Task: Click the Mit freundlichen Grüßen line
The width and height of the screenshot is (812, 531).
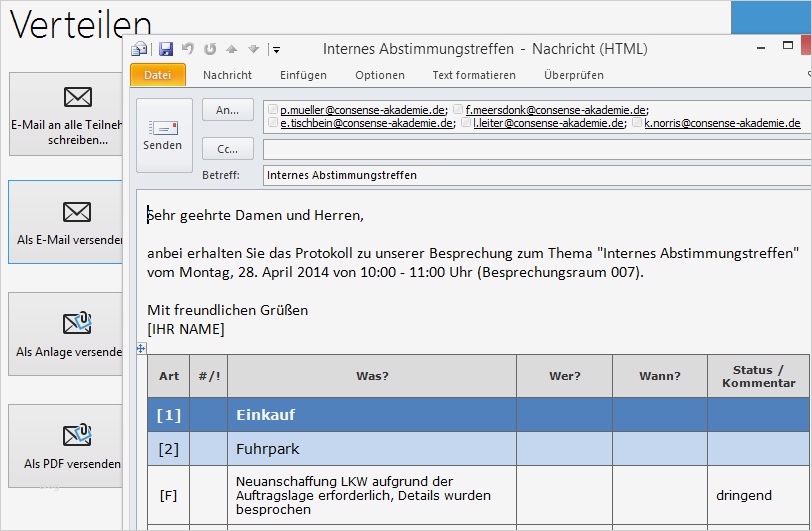Action: [227, 310]
